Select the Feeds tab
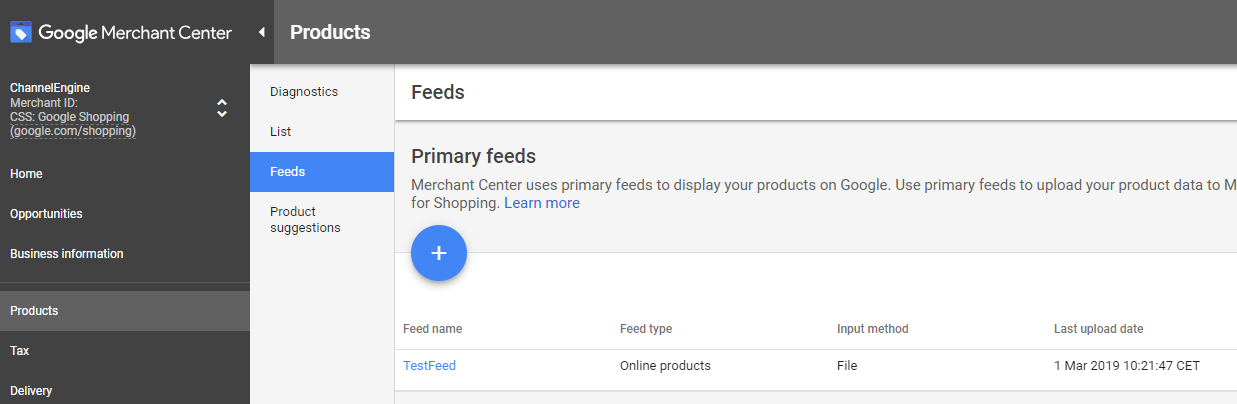Screen dimensions: 1237x404 [288, 172]
